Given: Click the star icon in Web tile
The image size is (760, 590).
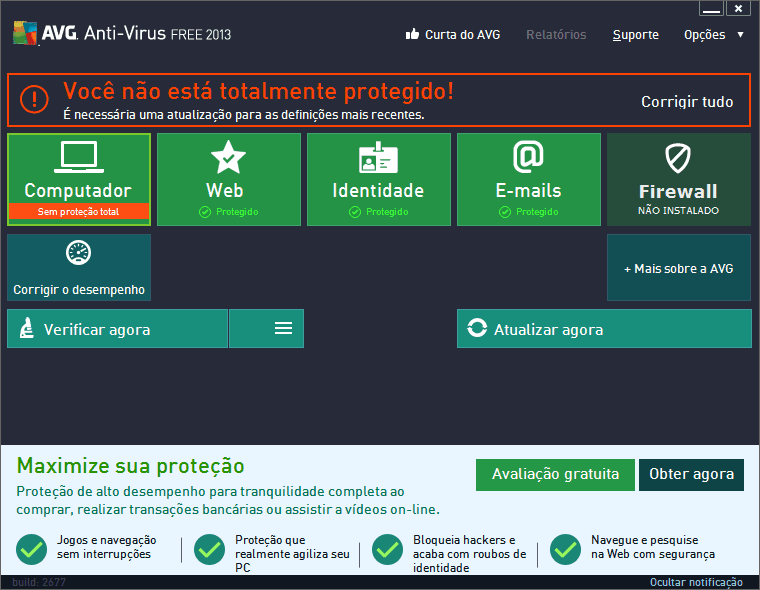Looking at the screenshot, I should (x=228, y=157).
